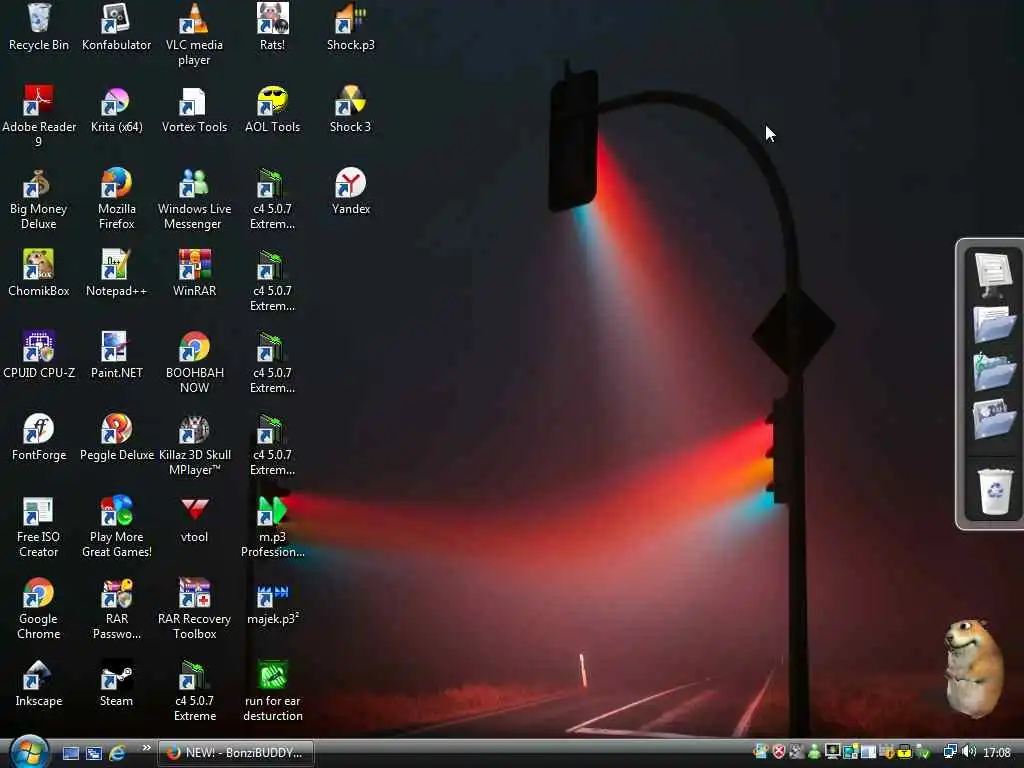The image size is (1024, 768).
Task: Select Killaz 3D Skull MPlayer icon
Action: tap(194, 445)
